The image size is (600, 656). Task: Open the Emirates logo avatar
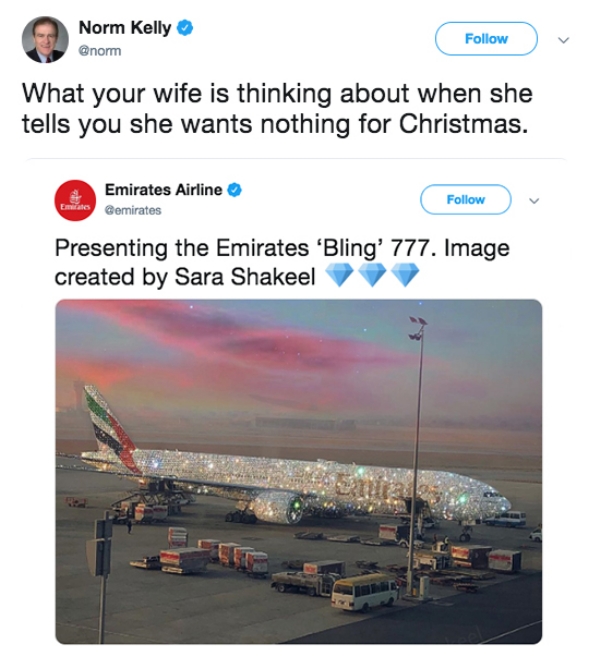(73, 200)
